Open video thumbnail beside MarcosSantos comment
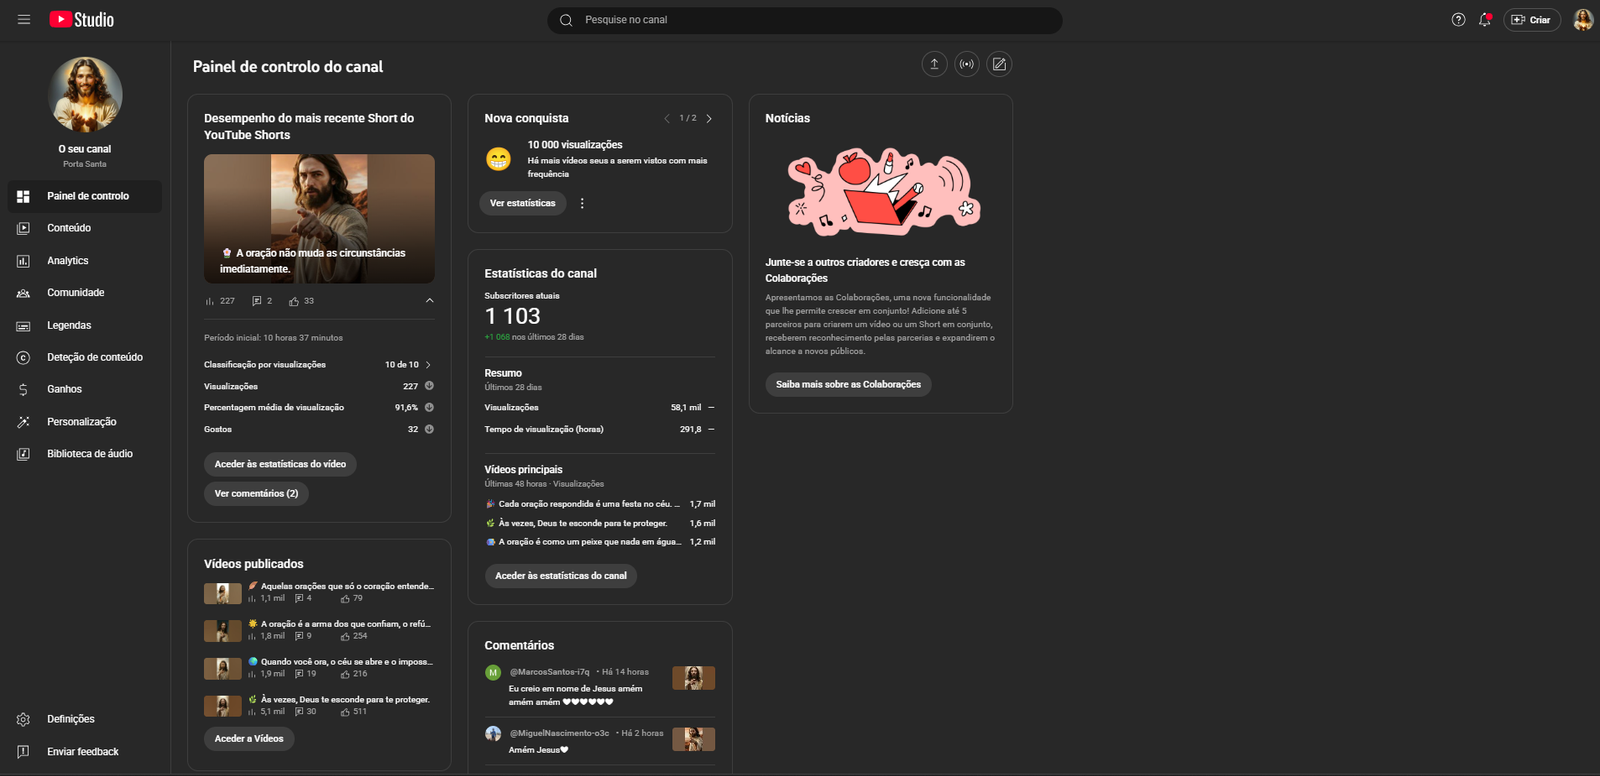 (694, 678)
